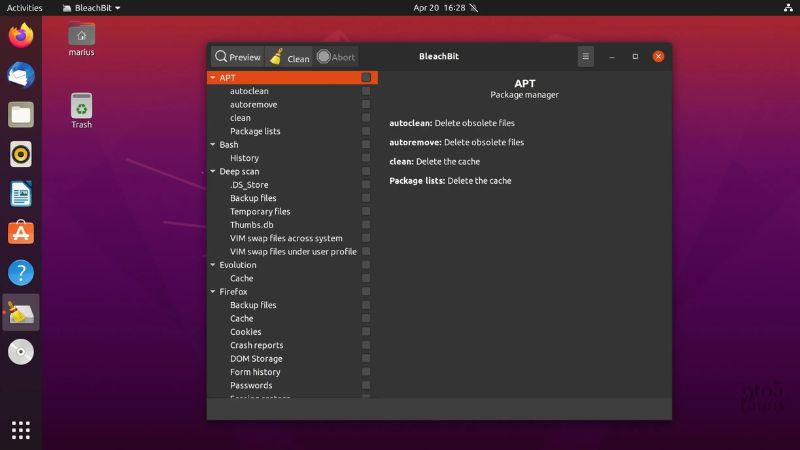Open the Activities overview
This screenshot has height=450, width=800.
[x=24, y=8]
